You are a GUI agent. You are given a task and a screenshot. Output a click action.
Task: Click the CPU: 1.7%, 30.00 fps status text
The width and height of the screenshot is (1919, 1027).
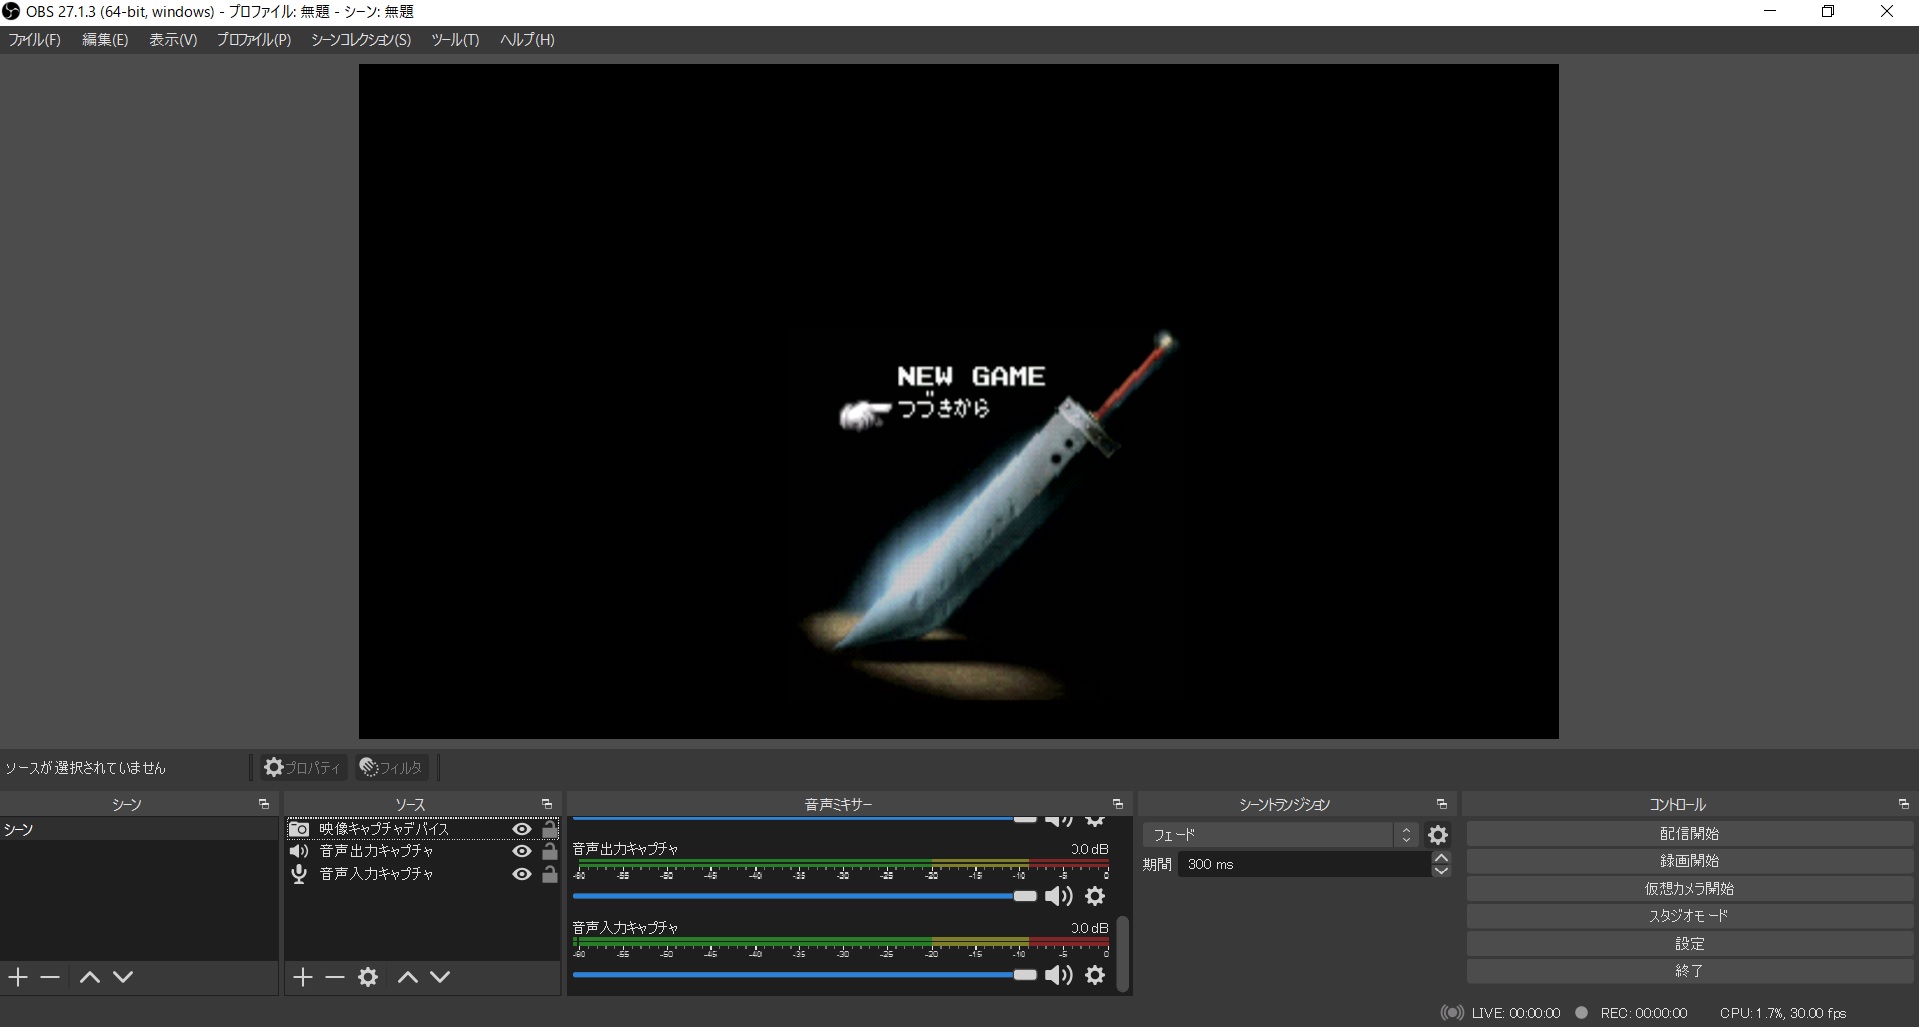tap(1783, 1013)
